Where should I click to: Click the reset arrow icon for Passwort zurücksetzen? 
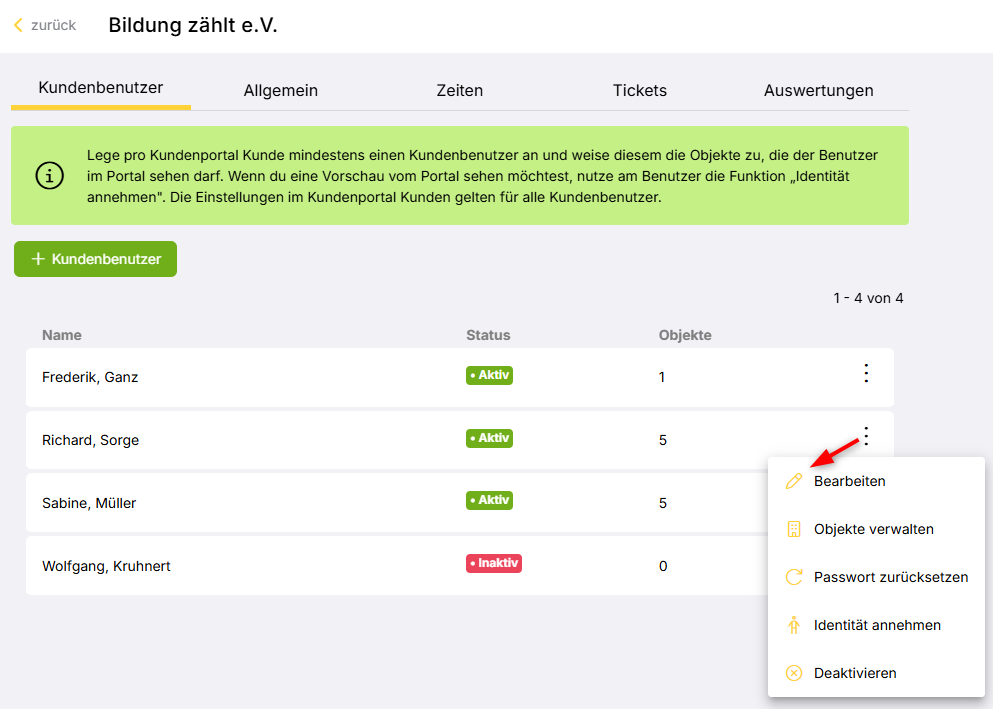click(794, 577)
